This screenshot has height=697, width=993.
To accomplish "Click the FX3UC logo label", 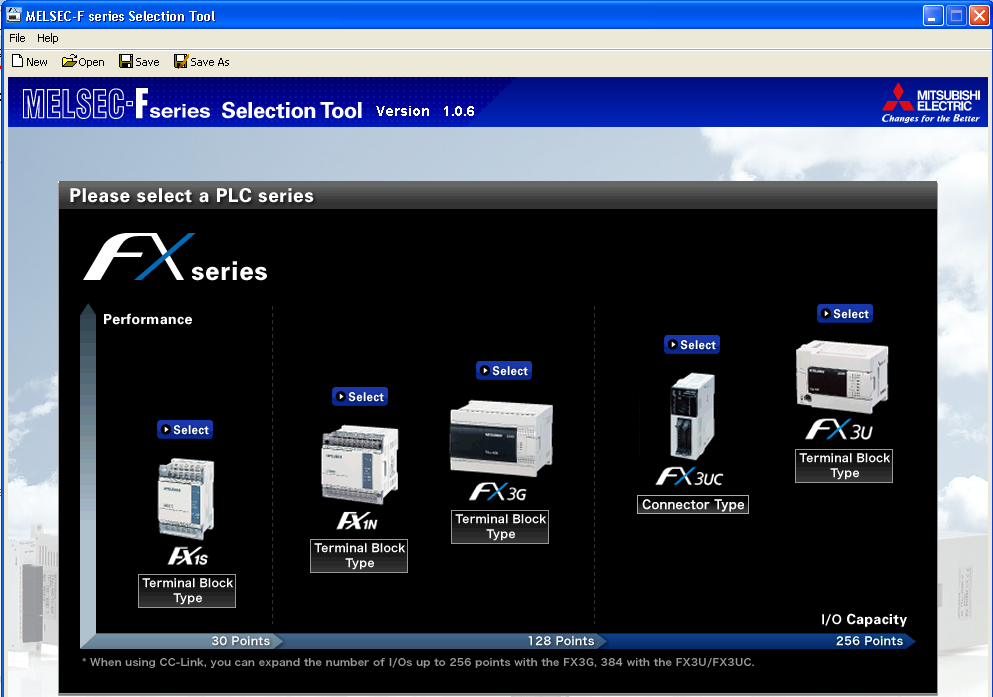I will pos(690,477).
